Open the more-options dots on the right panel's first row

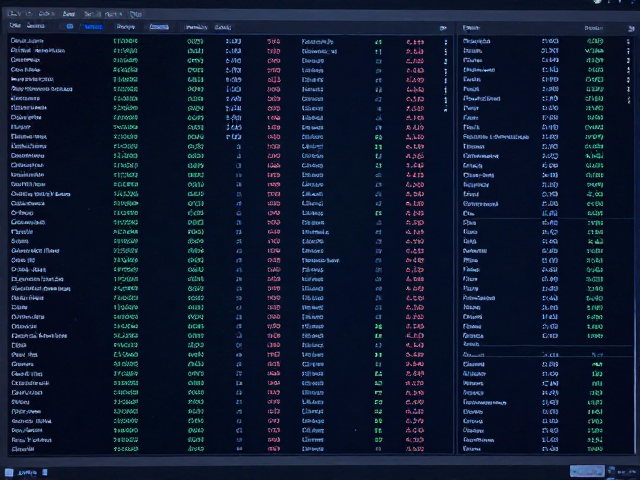tap(628, 41)
